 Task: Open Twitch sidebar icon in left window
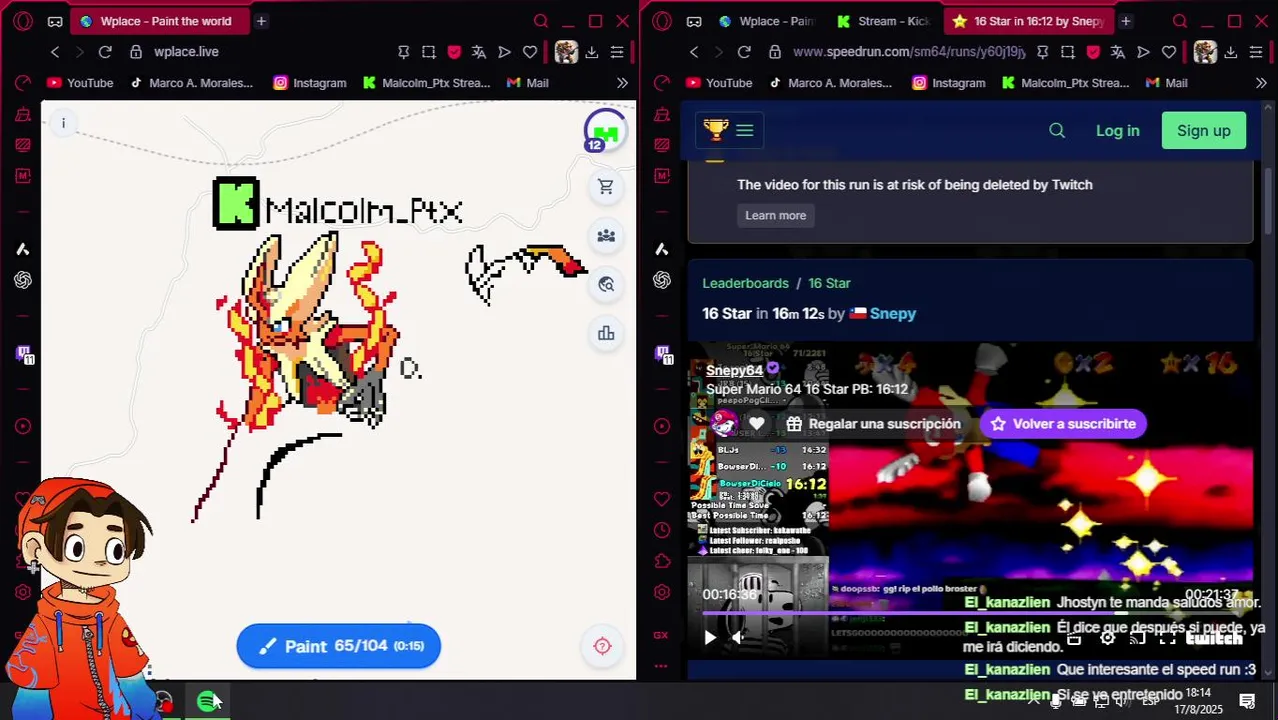pos(23,353)
